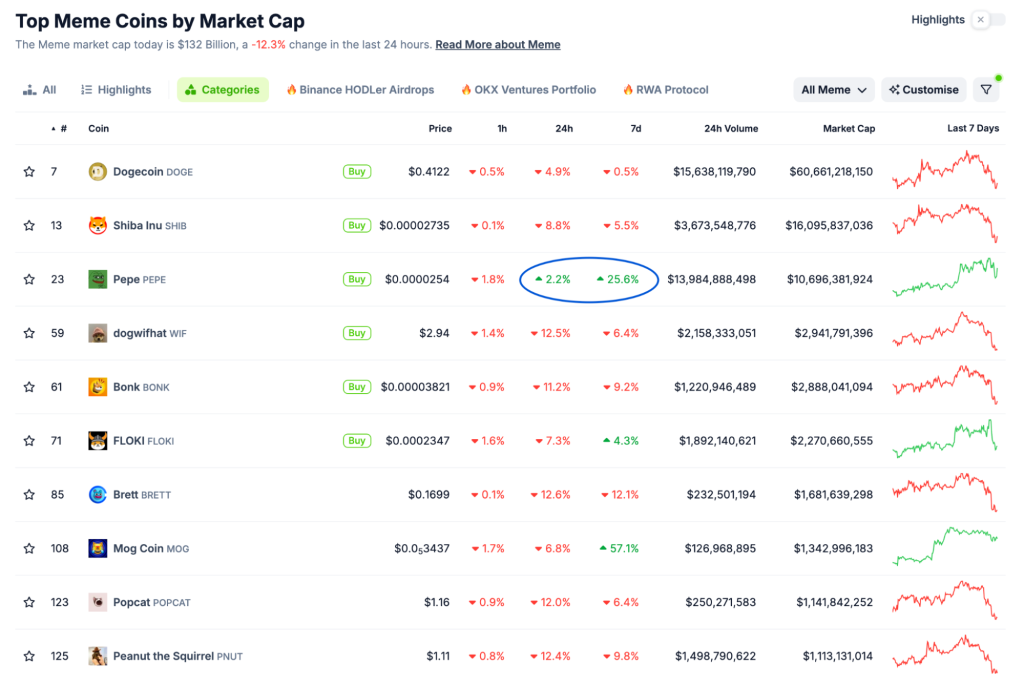Click the Brett coin logo icon
Screen dimensions: 1024x683
tap(97, 494)
